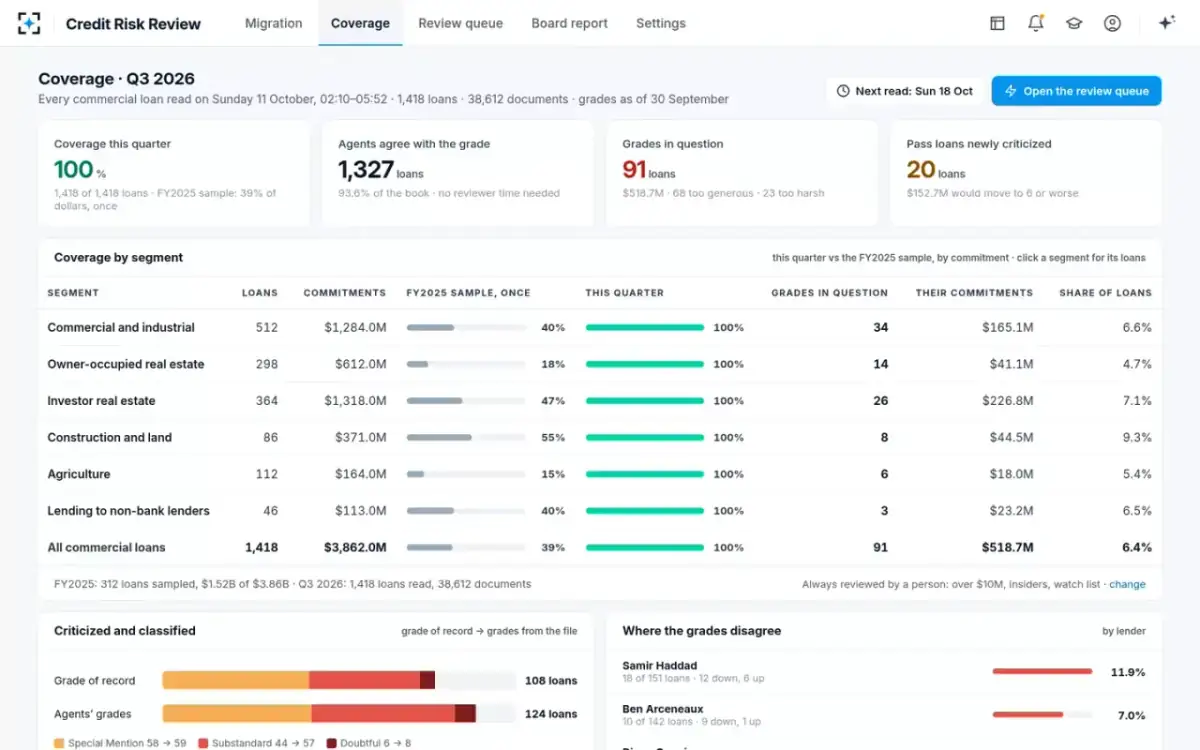Go to the Board report tab
The height and width of the screenshot is (750, 1200).
tap(569, 23)
